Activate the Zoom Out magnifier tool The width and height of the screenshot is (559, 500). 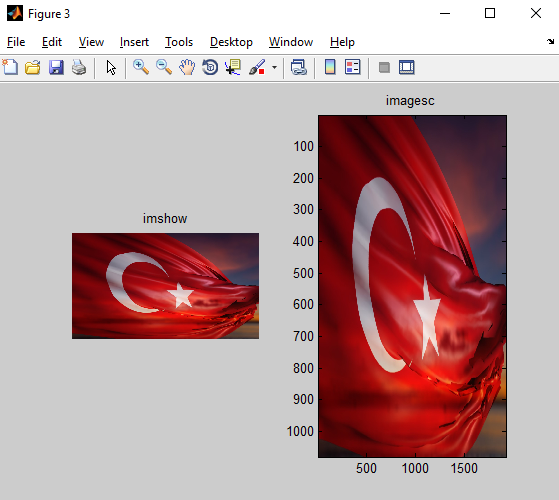[x=164, y=67]
